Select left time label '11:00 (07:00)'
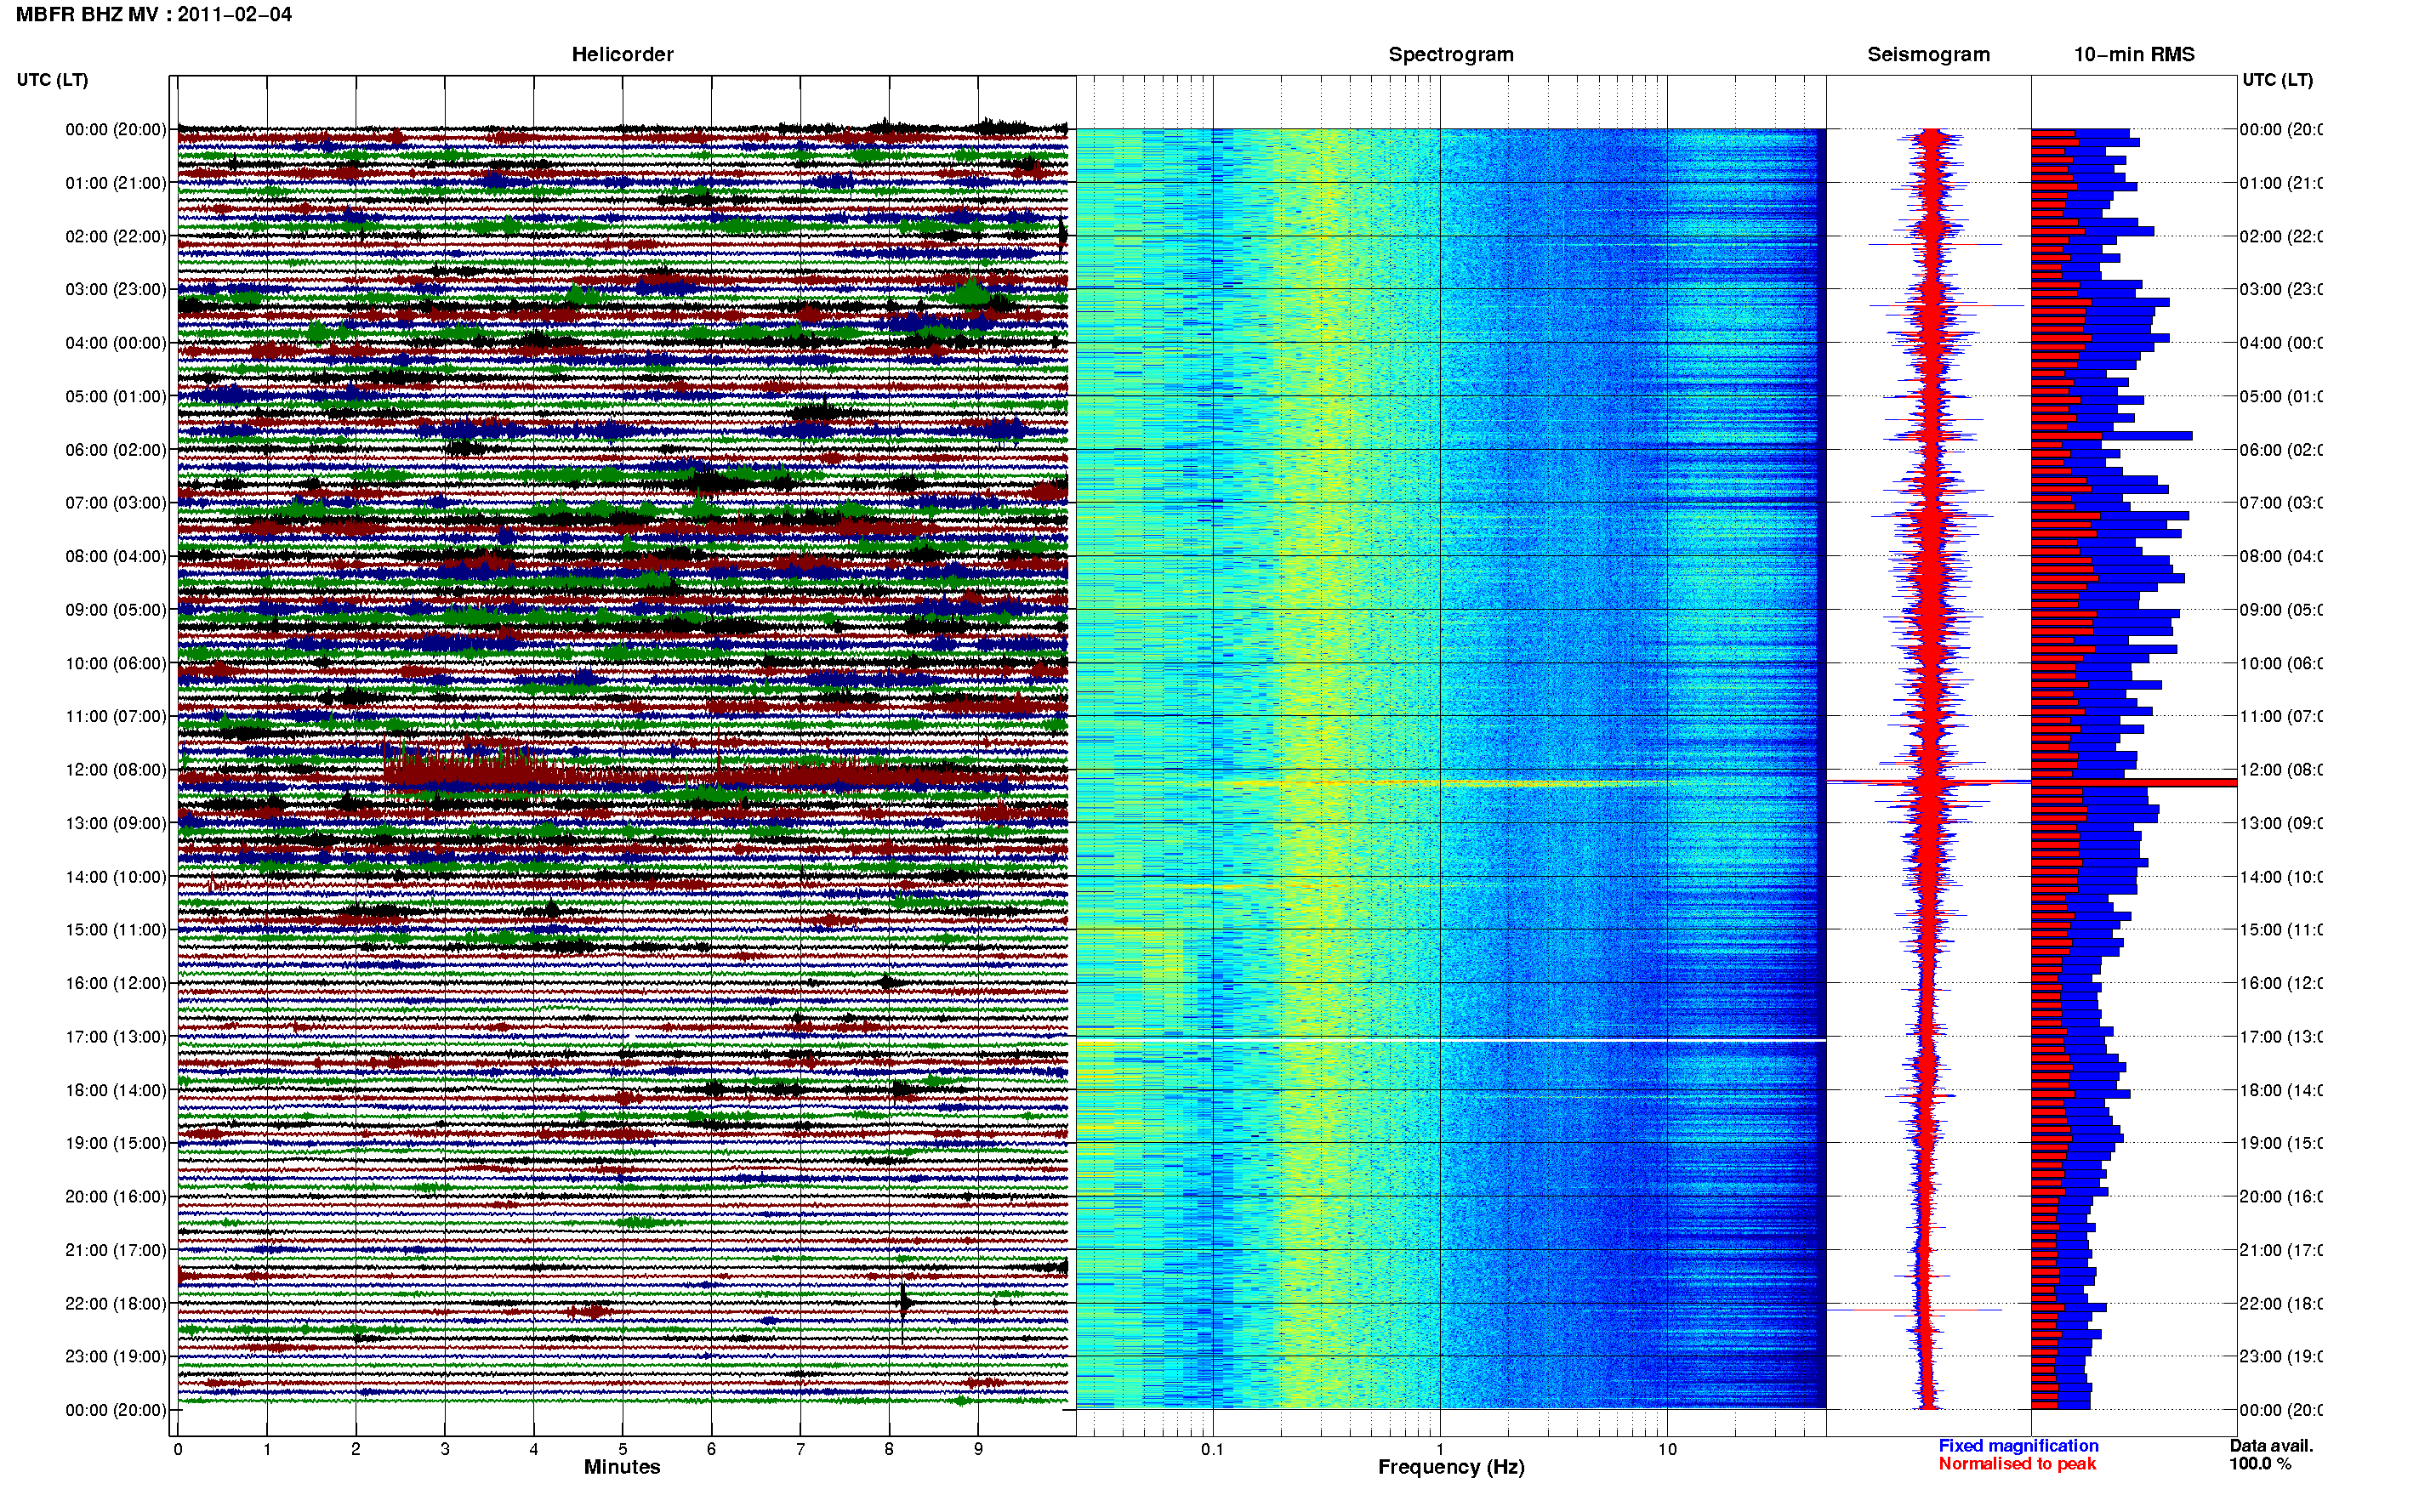 116,717
